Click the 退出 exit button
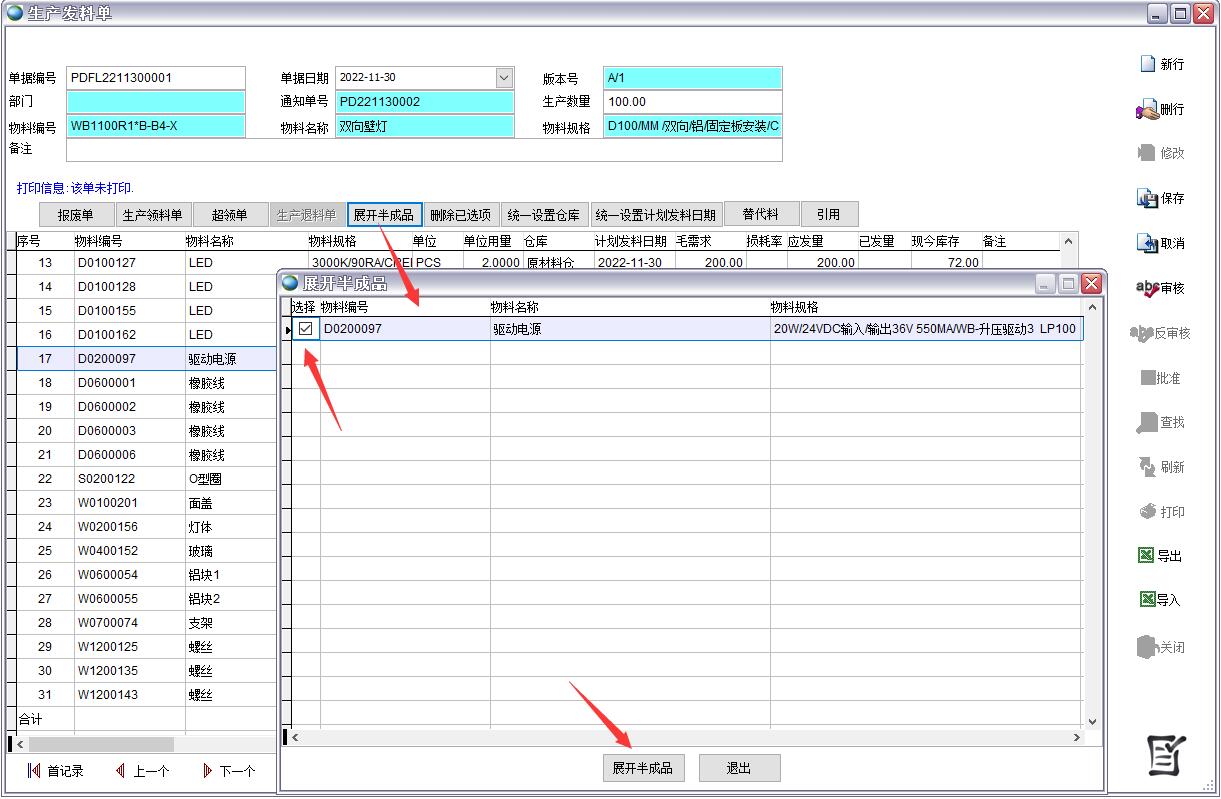 click(739, 768)
